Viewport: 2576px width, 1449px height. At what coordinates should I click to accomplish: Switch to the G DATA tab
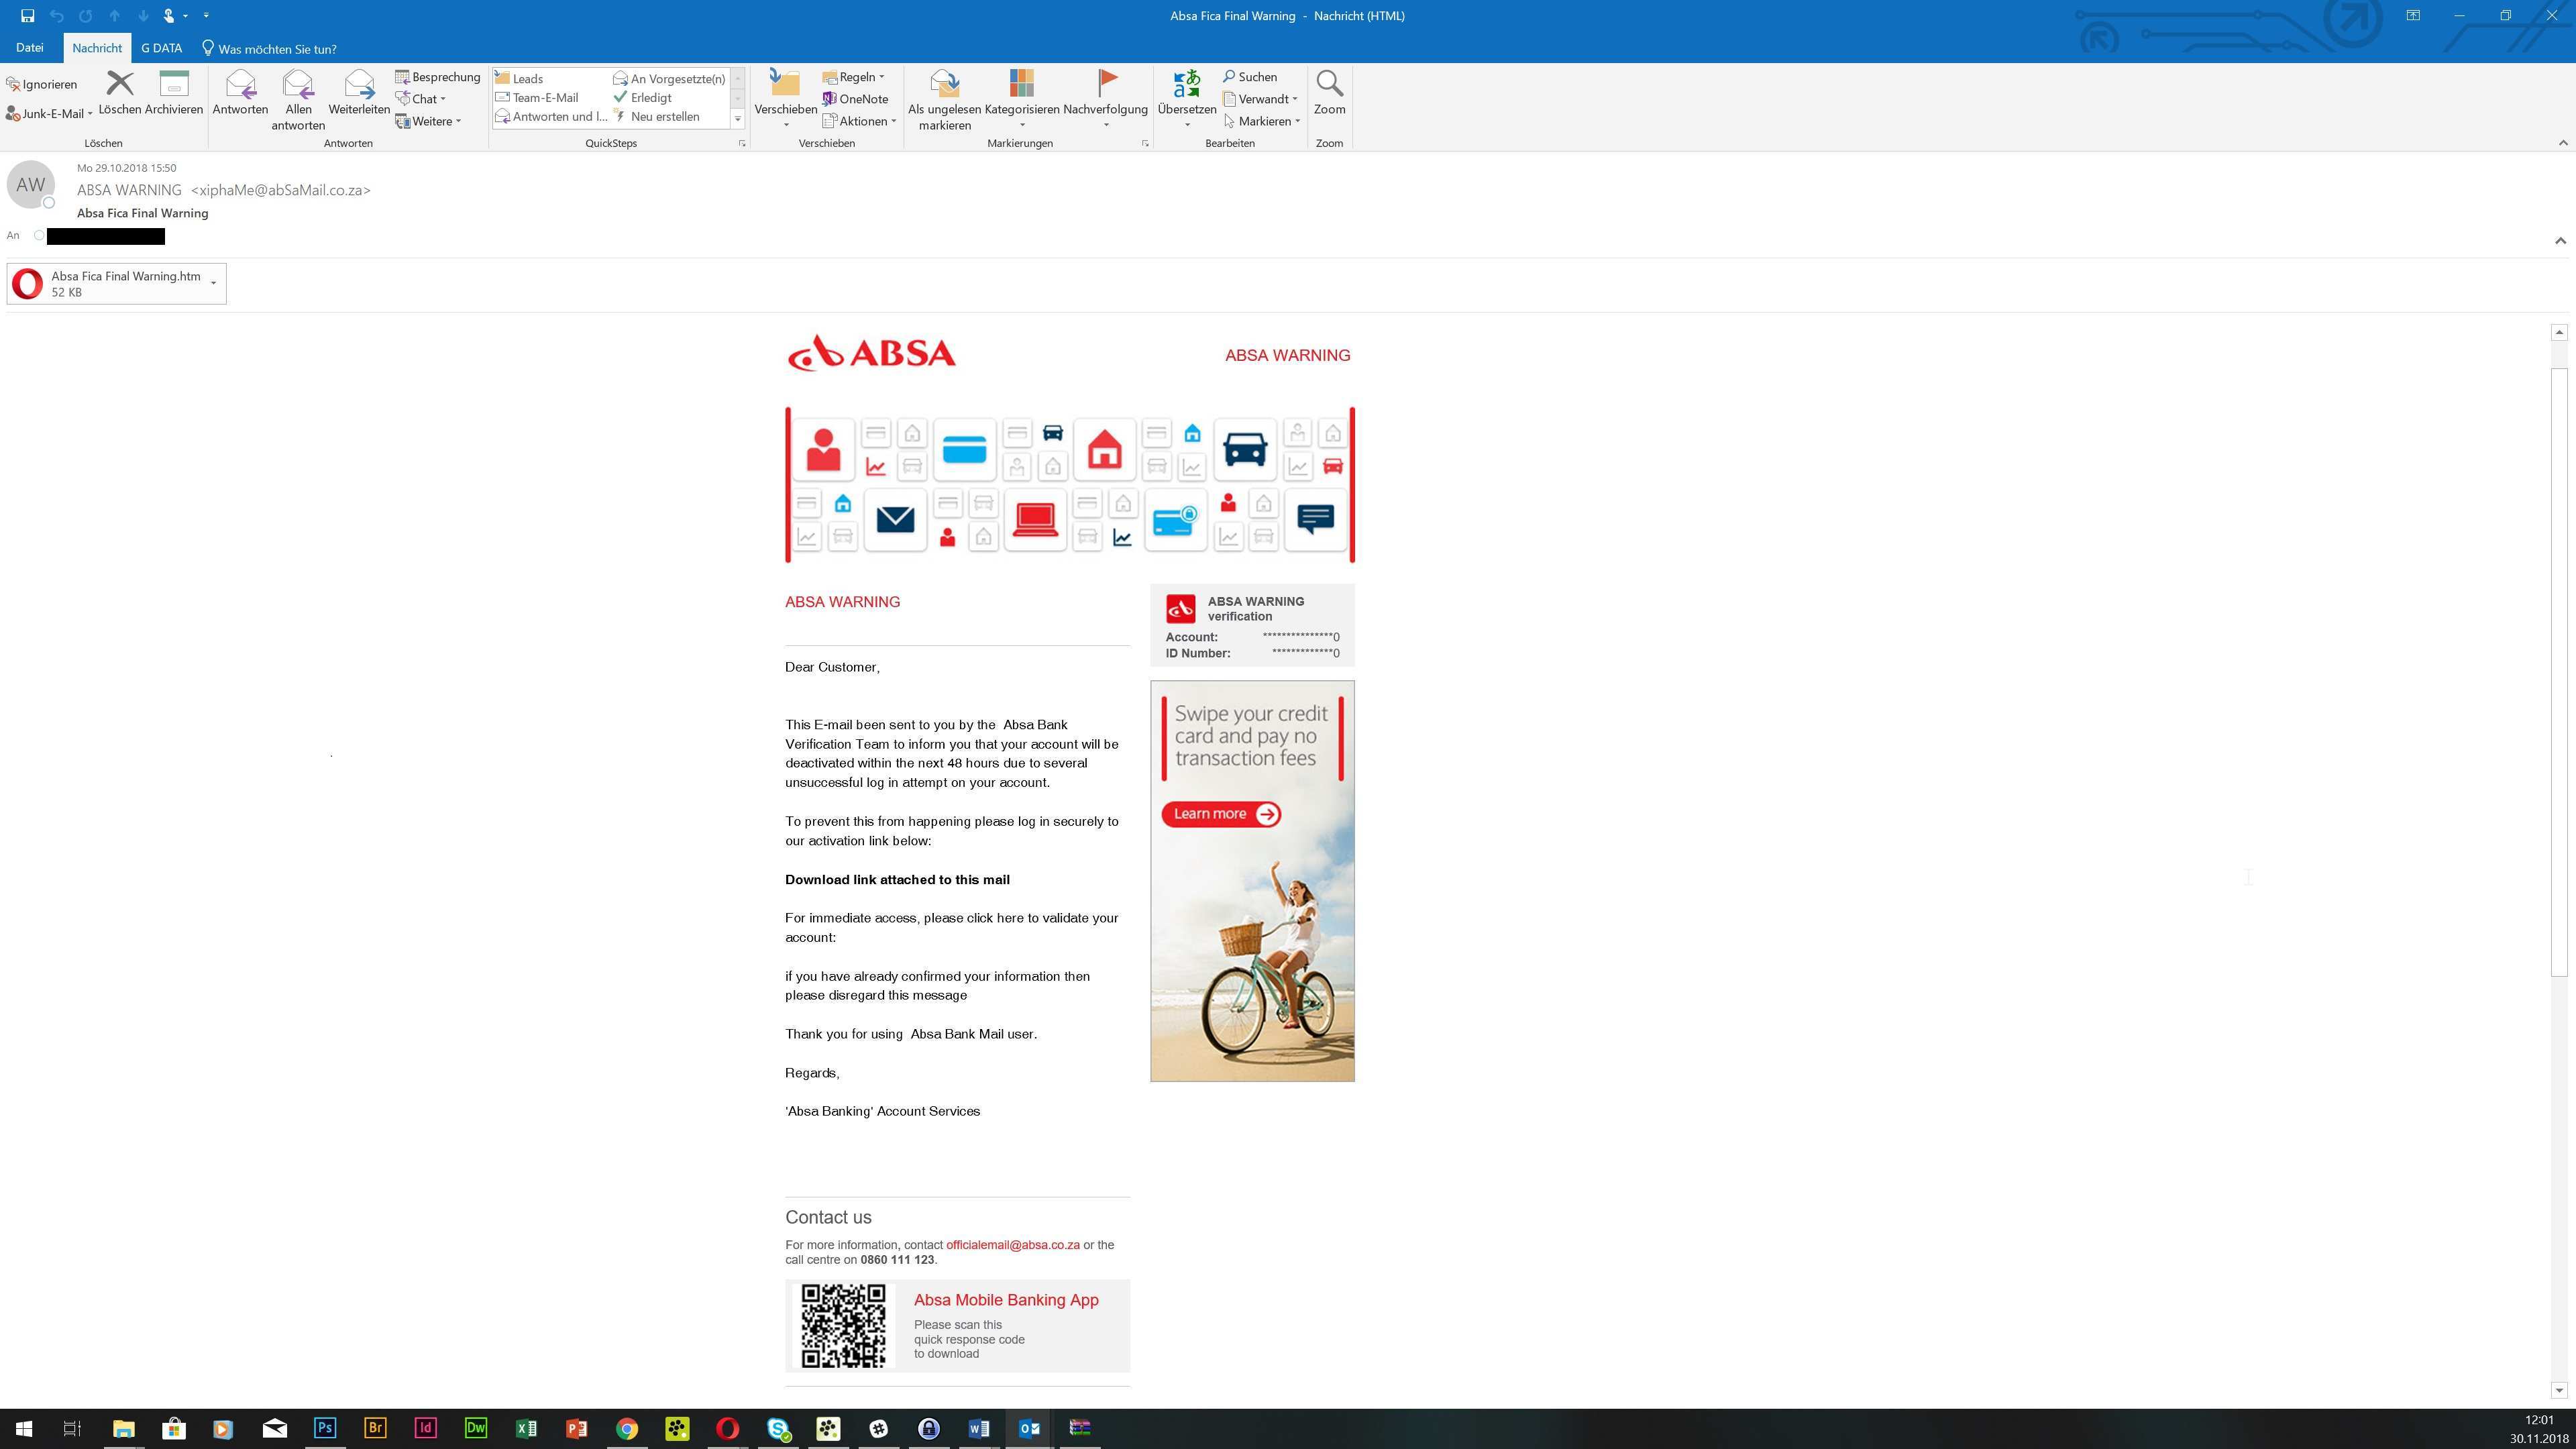[161, 48]
